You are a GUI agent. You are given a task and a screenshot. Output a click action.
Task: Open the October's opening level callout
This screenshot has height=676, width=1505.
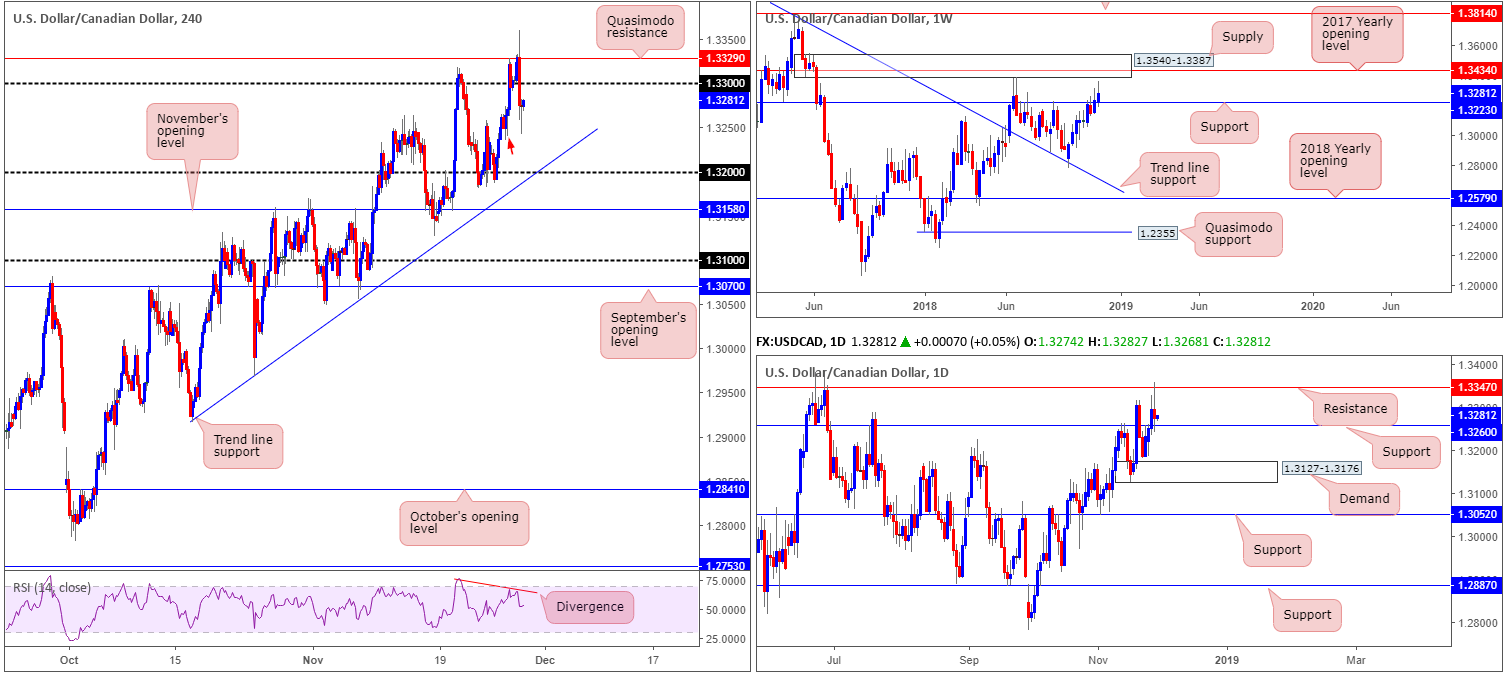point(464,523)
